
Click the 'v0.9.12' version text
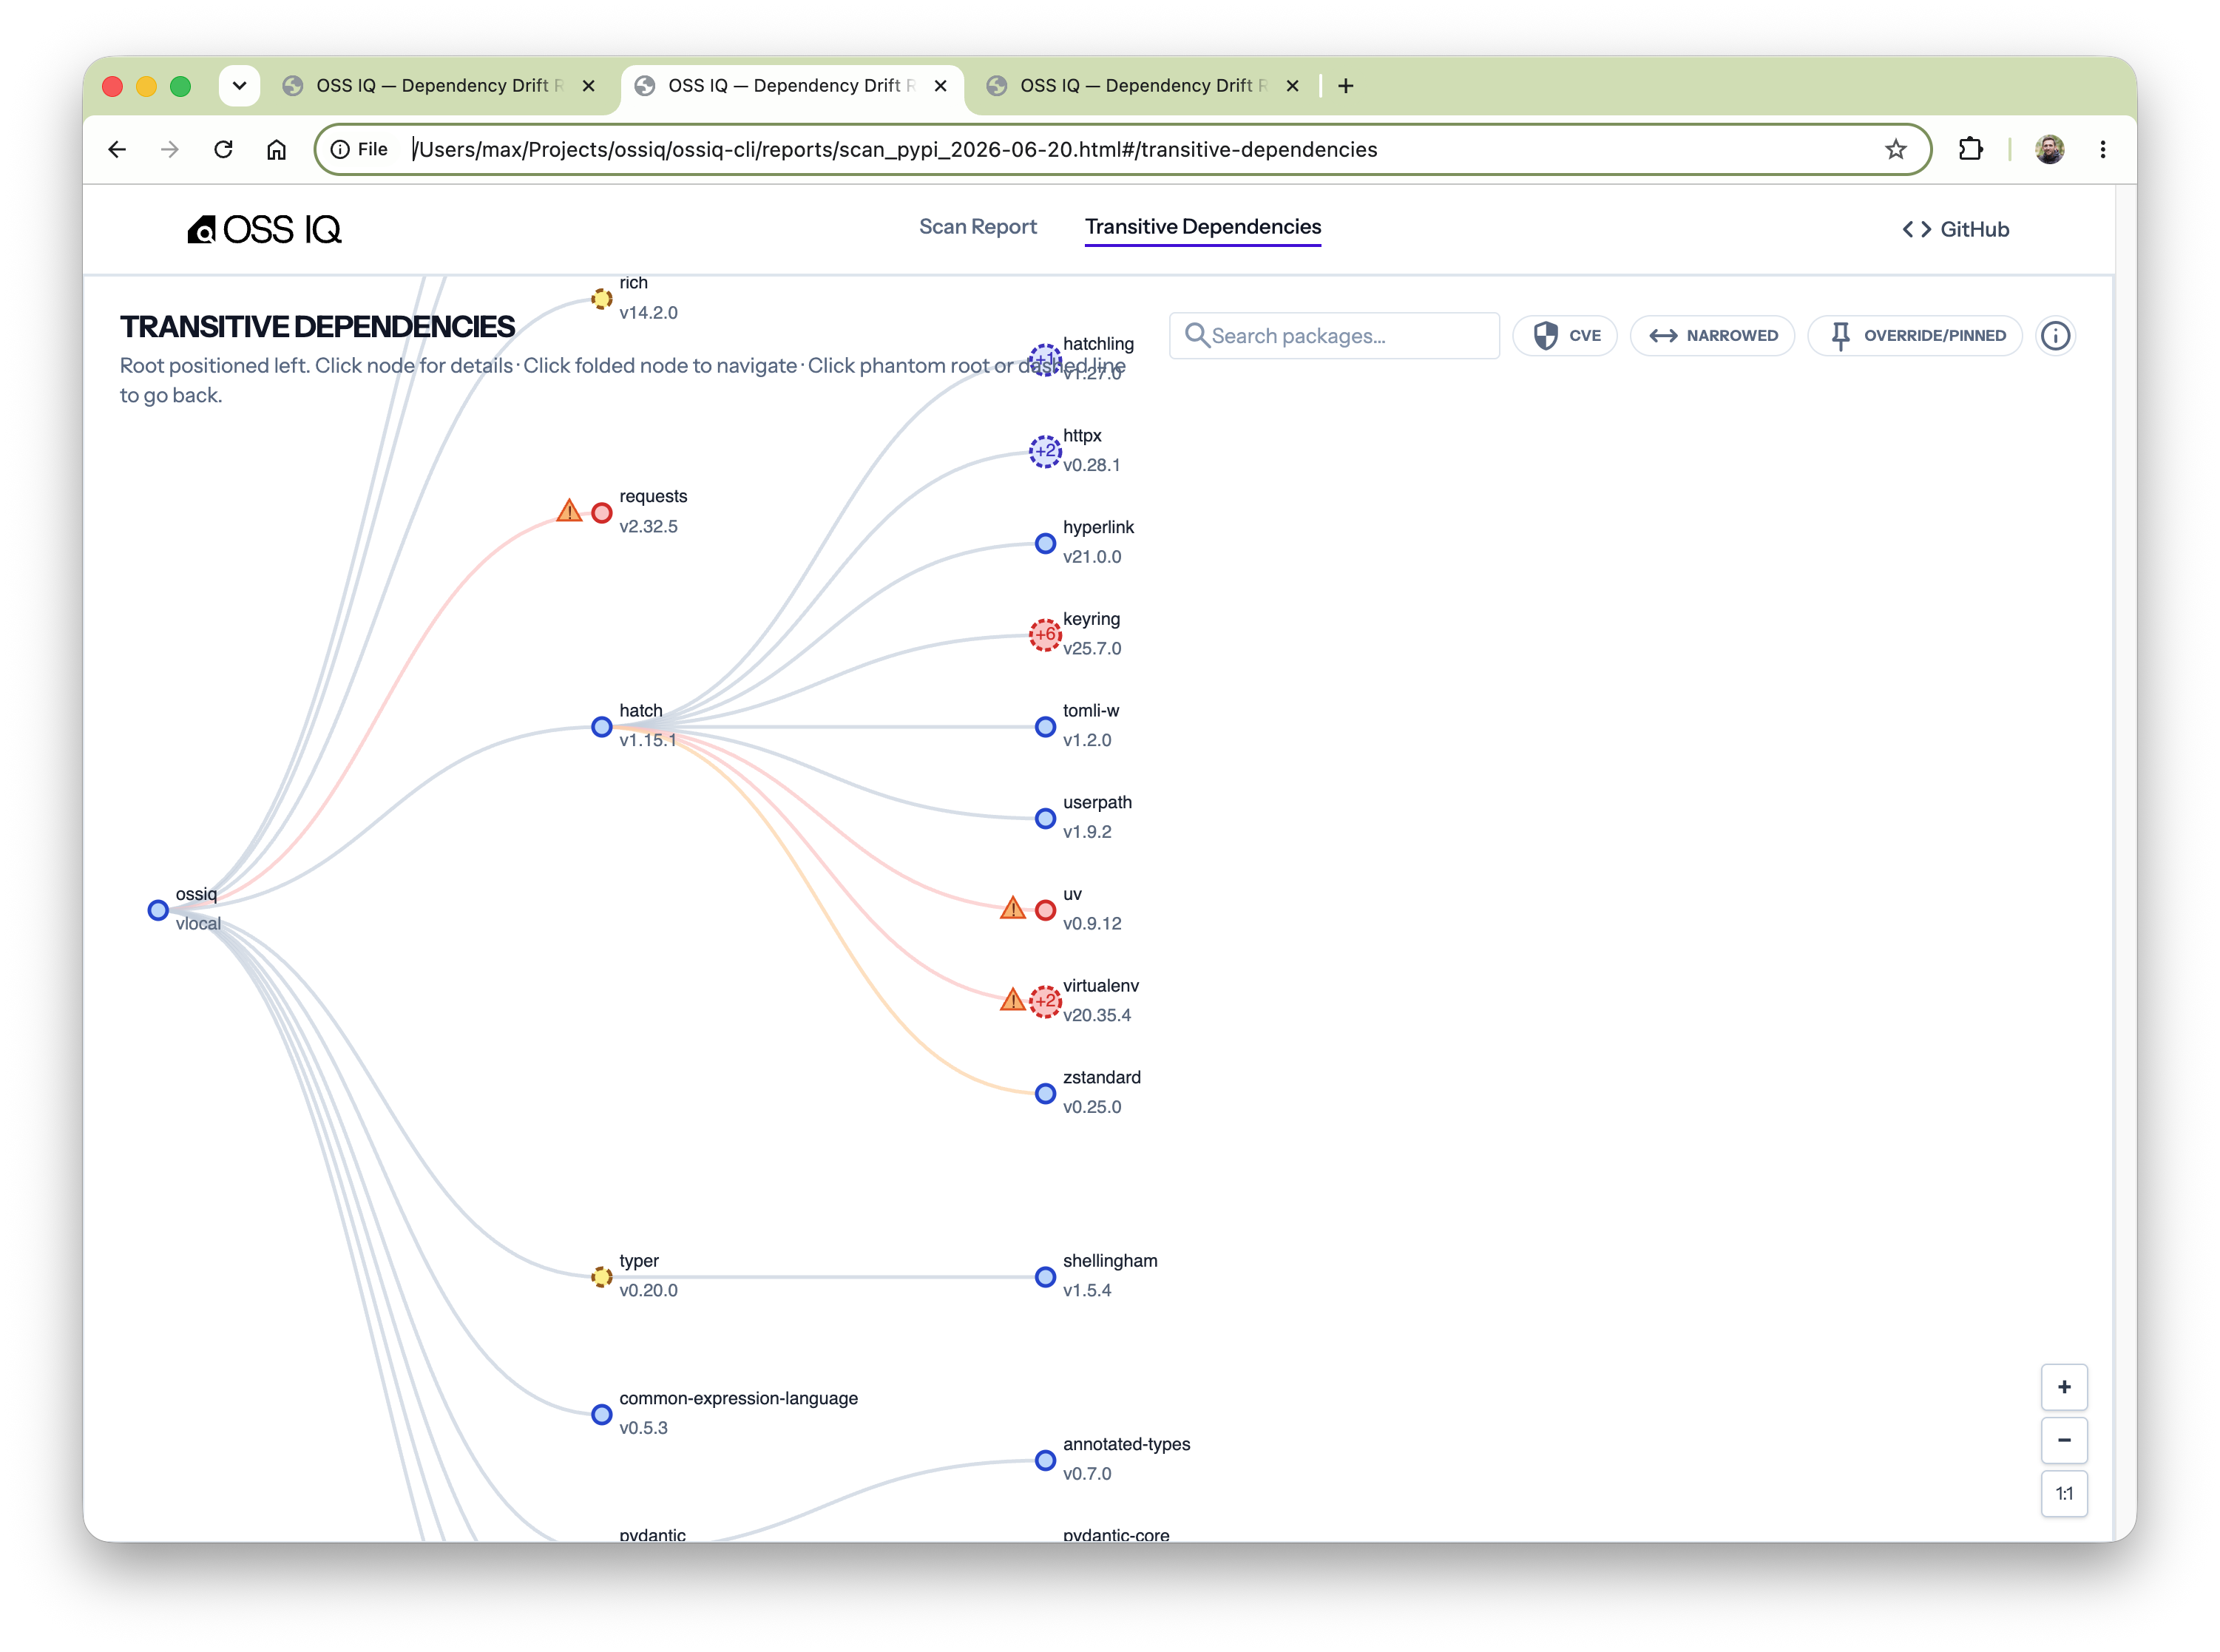pyautogui.click(x=1092, y=924)
